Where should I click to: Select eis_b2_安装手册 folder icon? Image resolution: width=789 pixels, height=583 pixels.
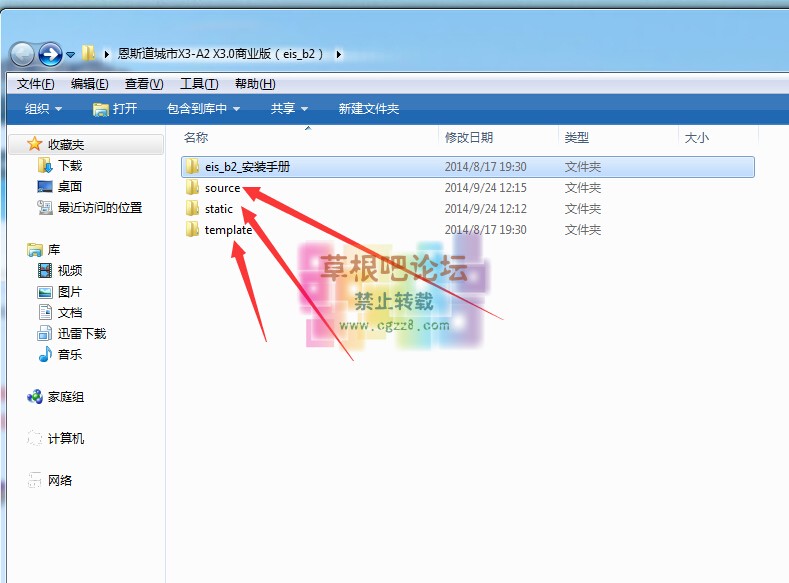pos(192,166)
